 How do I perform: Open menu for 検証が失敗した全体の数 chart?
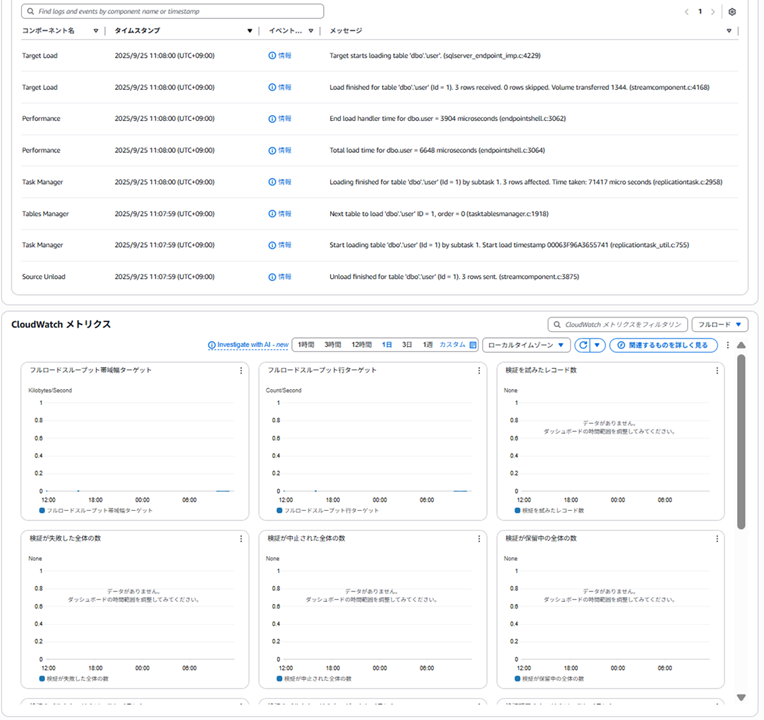pos(241,539)
